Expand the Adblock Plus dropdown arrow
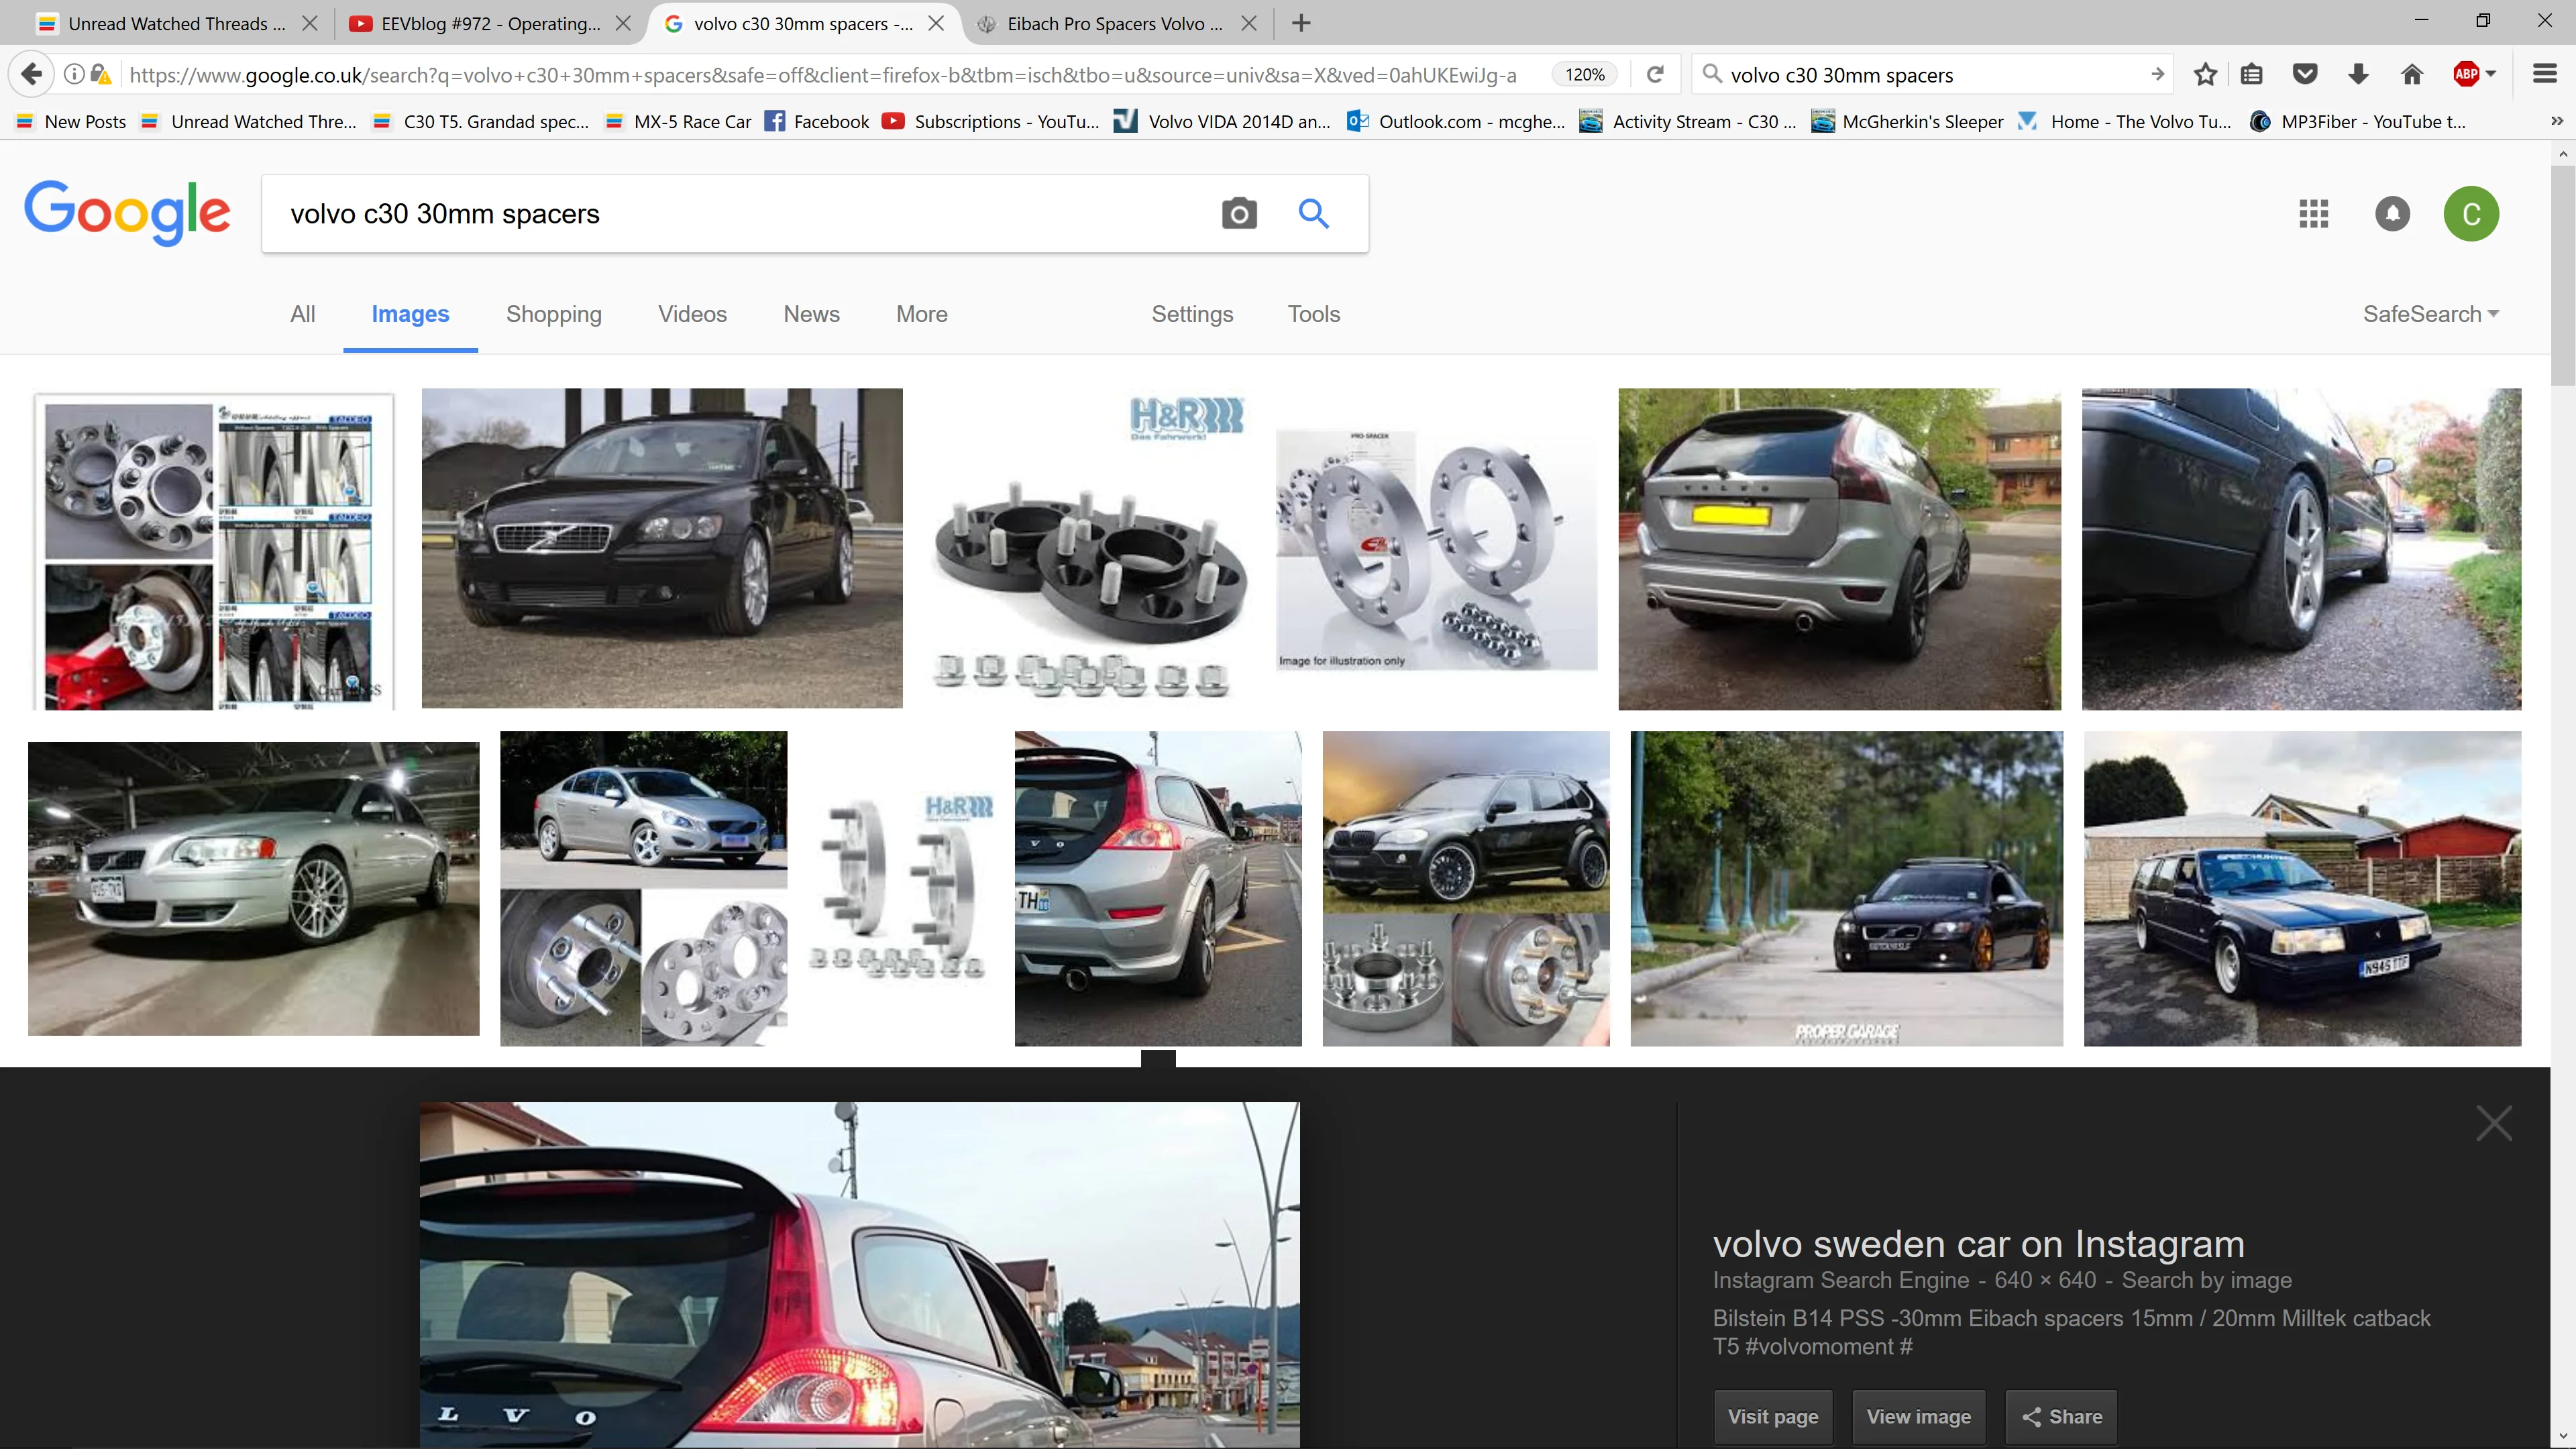Image resolution: width=2576 pixels, height=1449 pixels. pos(2490,74)
